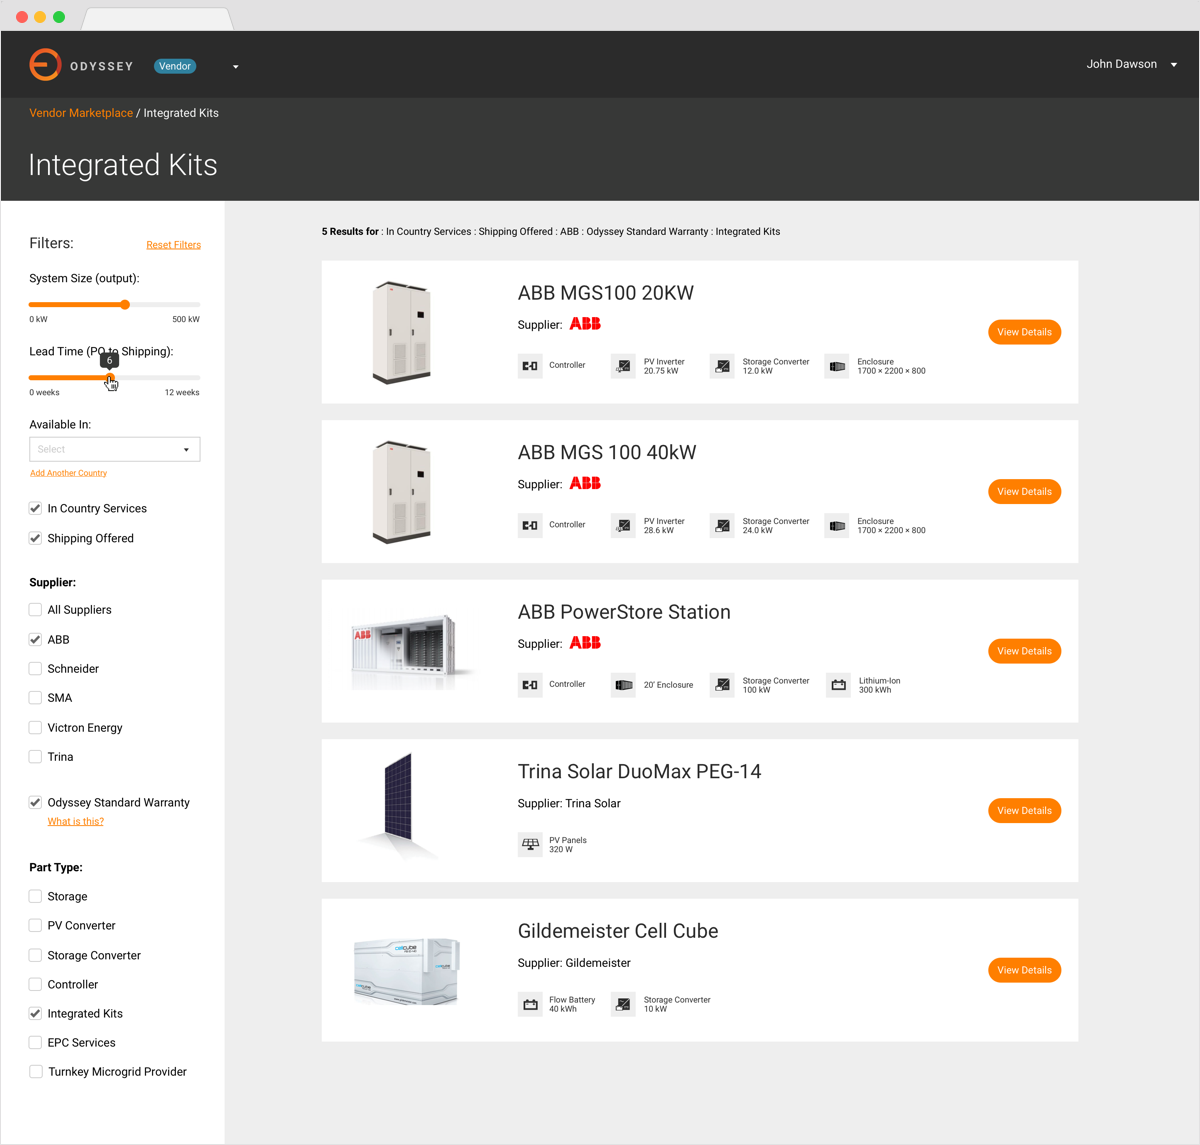Click Storage Converter icon in ABB MGS 100 40kW card
This screenshot has width=1200, height=1145.
pos(722,525)
